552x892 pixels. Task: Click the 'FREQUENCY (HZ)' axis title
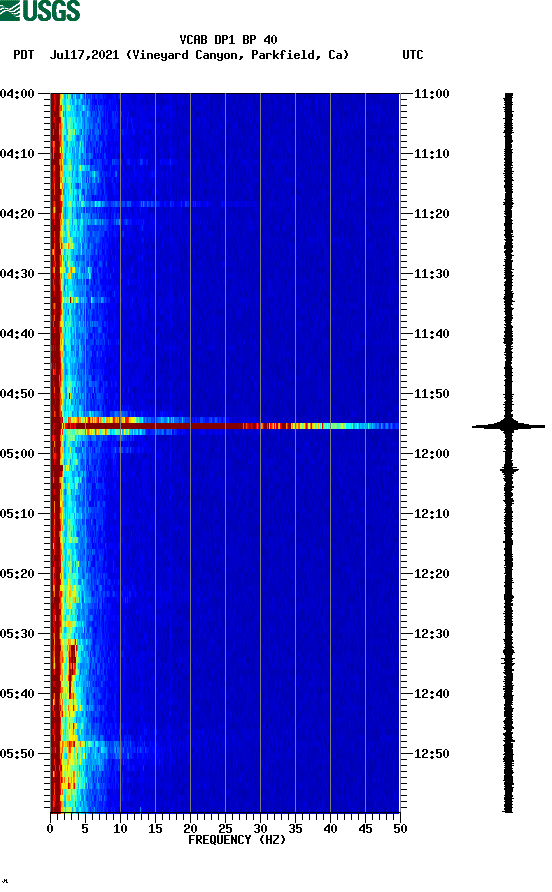click(237, 840)
